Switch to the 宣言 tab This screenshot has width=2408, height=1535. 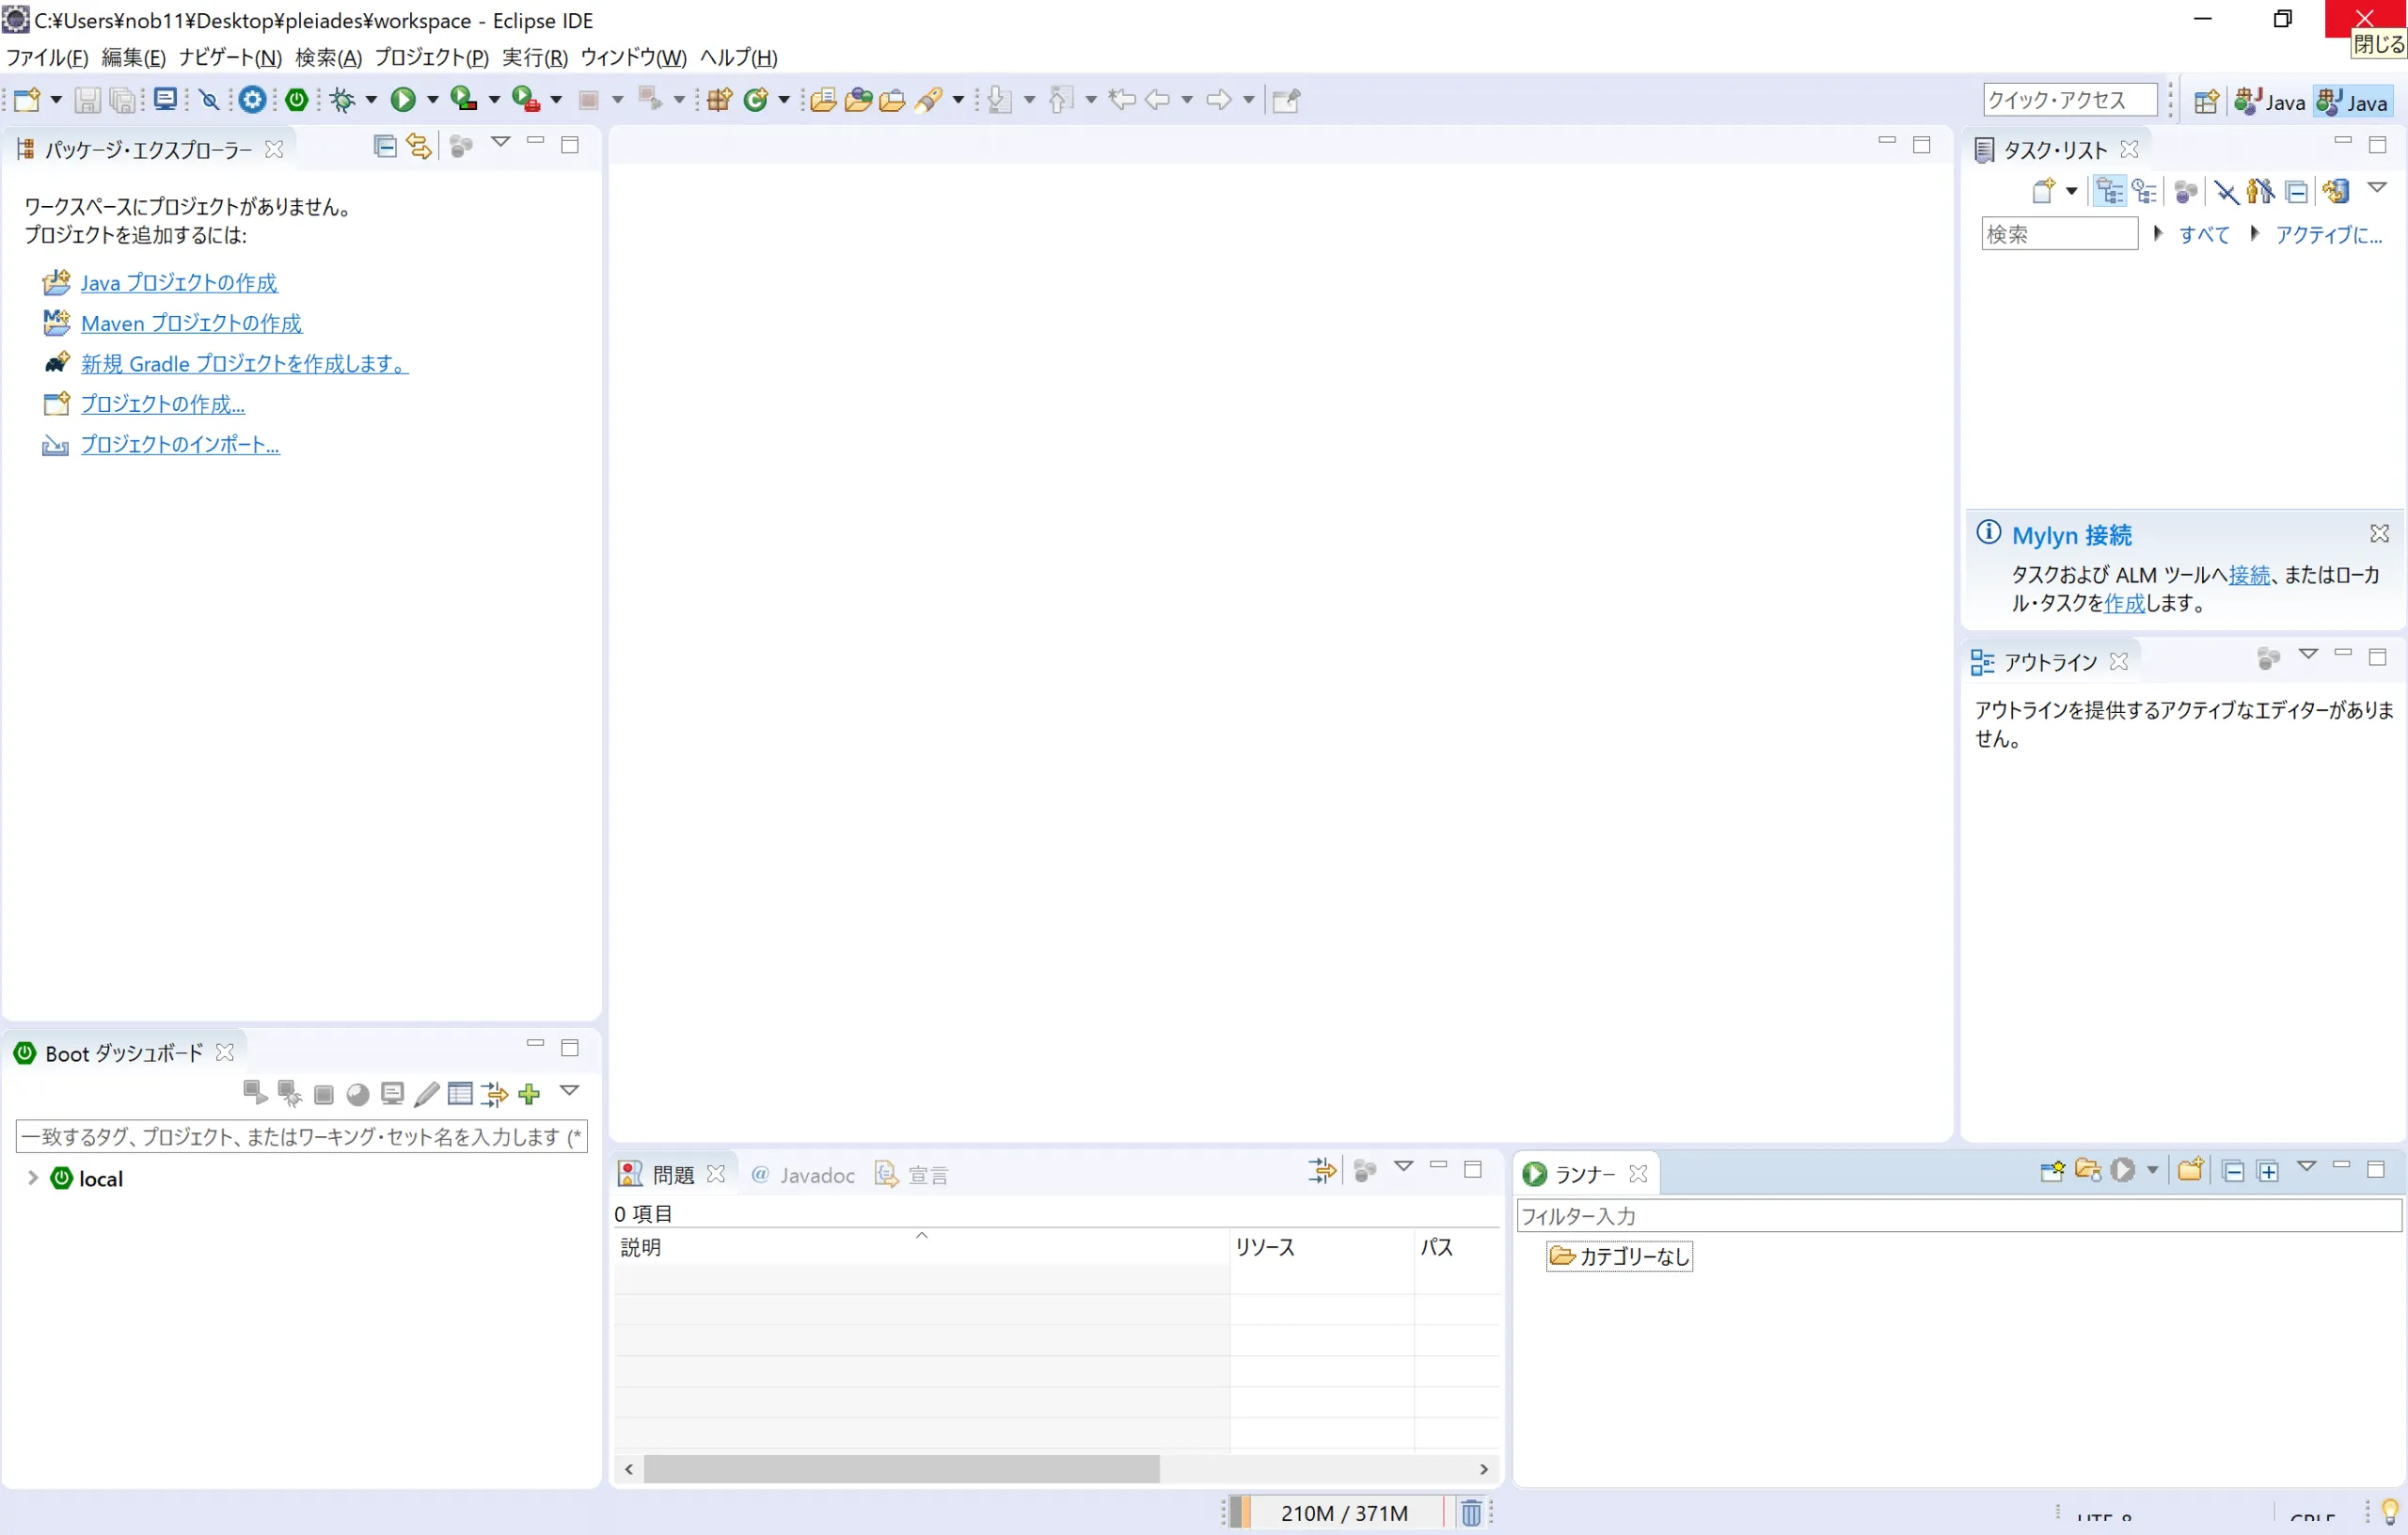click(x=913, y=1175)
